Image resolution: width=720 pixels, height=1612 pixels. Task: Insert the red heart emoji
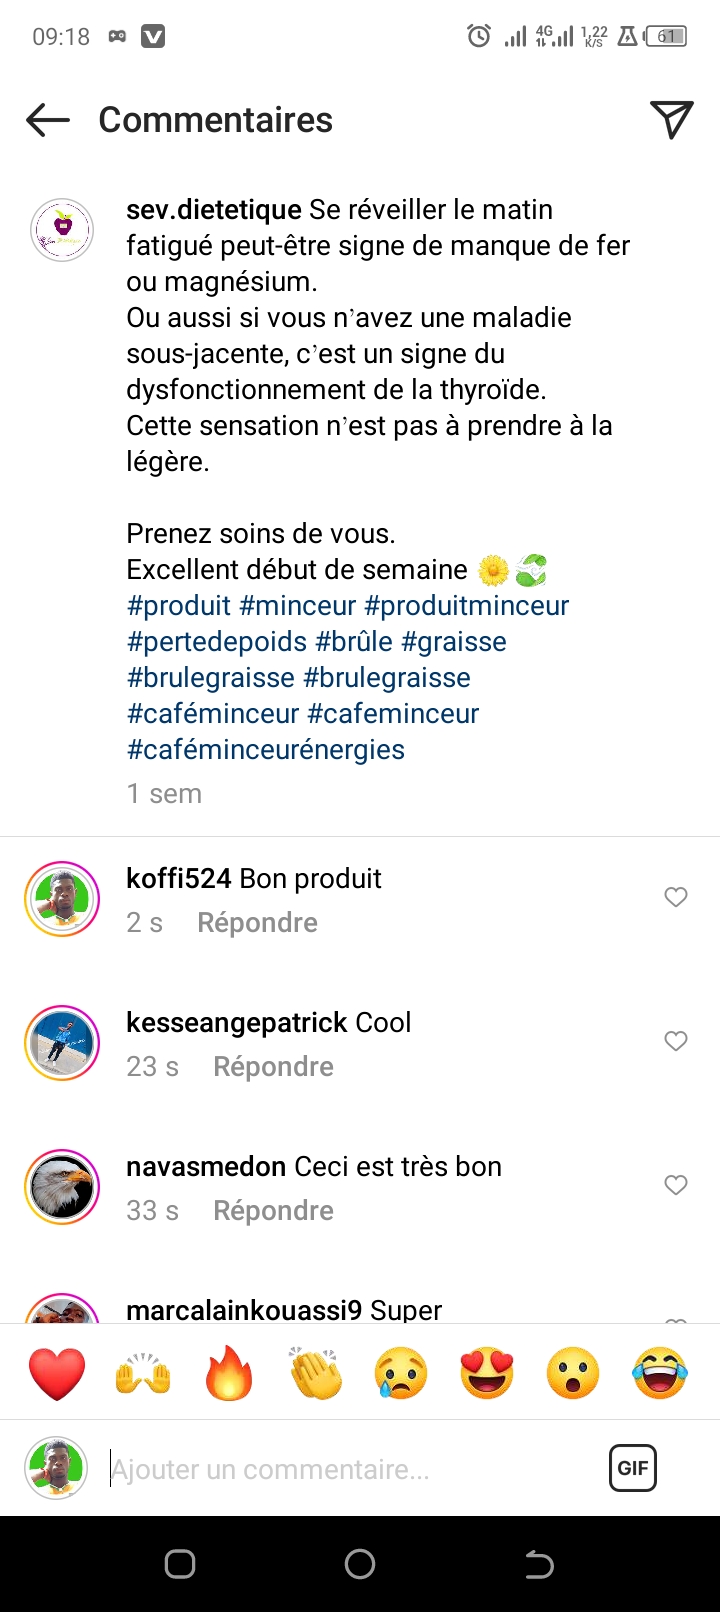pos(57,1373)
